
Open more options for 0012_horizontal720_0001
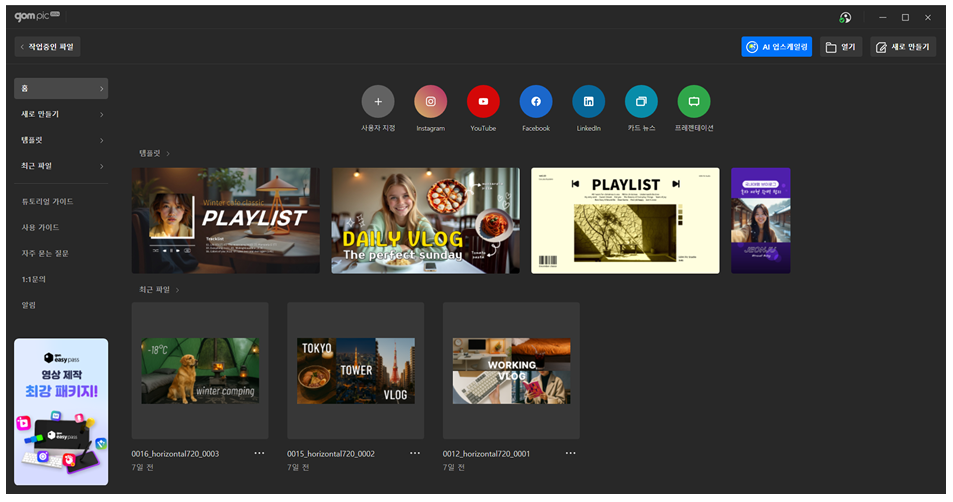[x=570, y=453]
